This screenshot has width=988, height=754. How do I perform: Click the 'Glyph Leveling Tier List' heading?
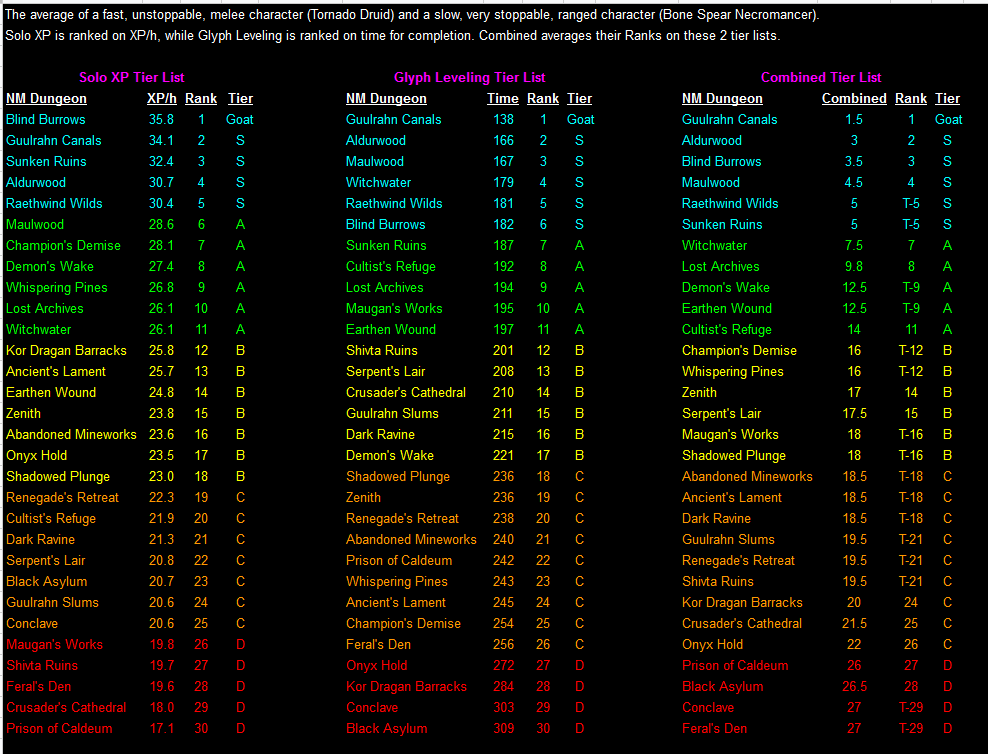(x=469, y=77)
